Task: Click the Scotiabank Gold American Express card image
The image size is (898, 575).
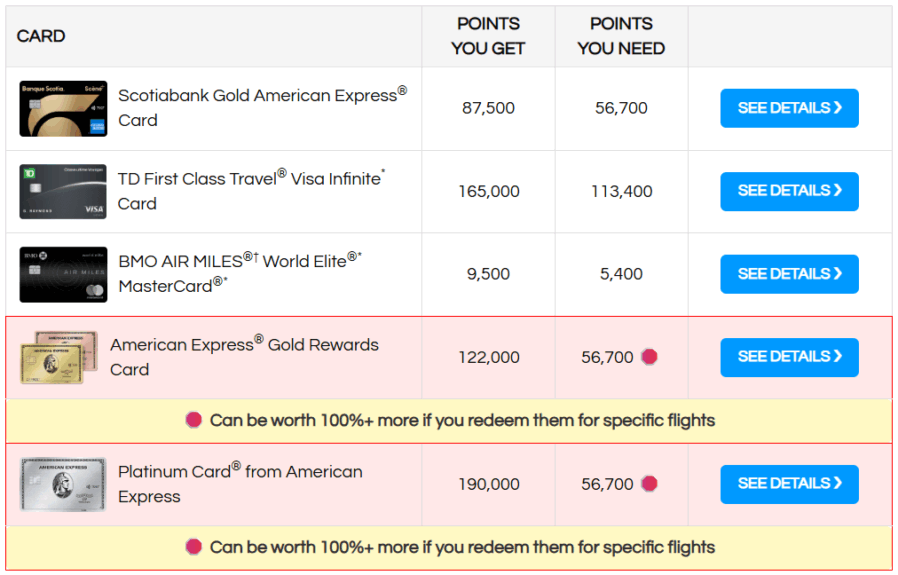Action: click(63, 108)
